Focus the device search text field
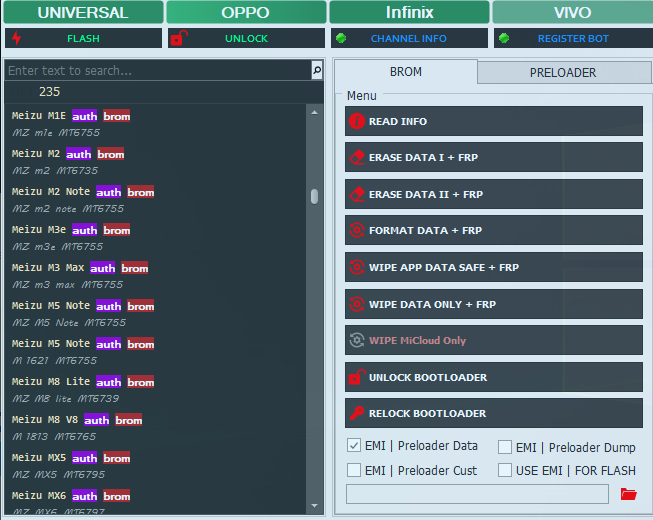653x520 pixels. (x=158, y=70)
